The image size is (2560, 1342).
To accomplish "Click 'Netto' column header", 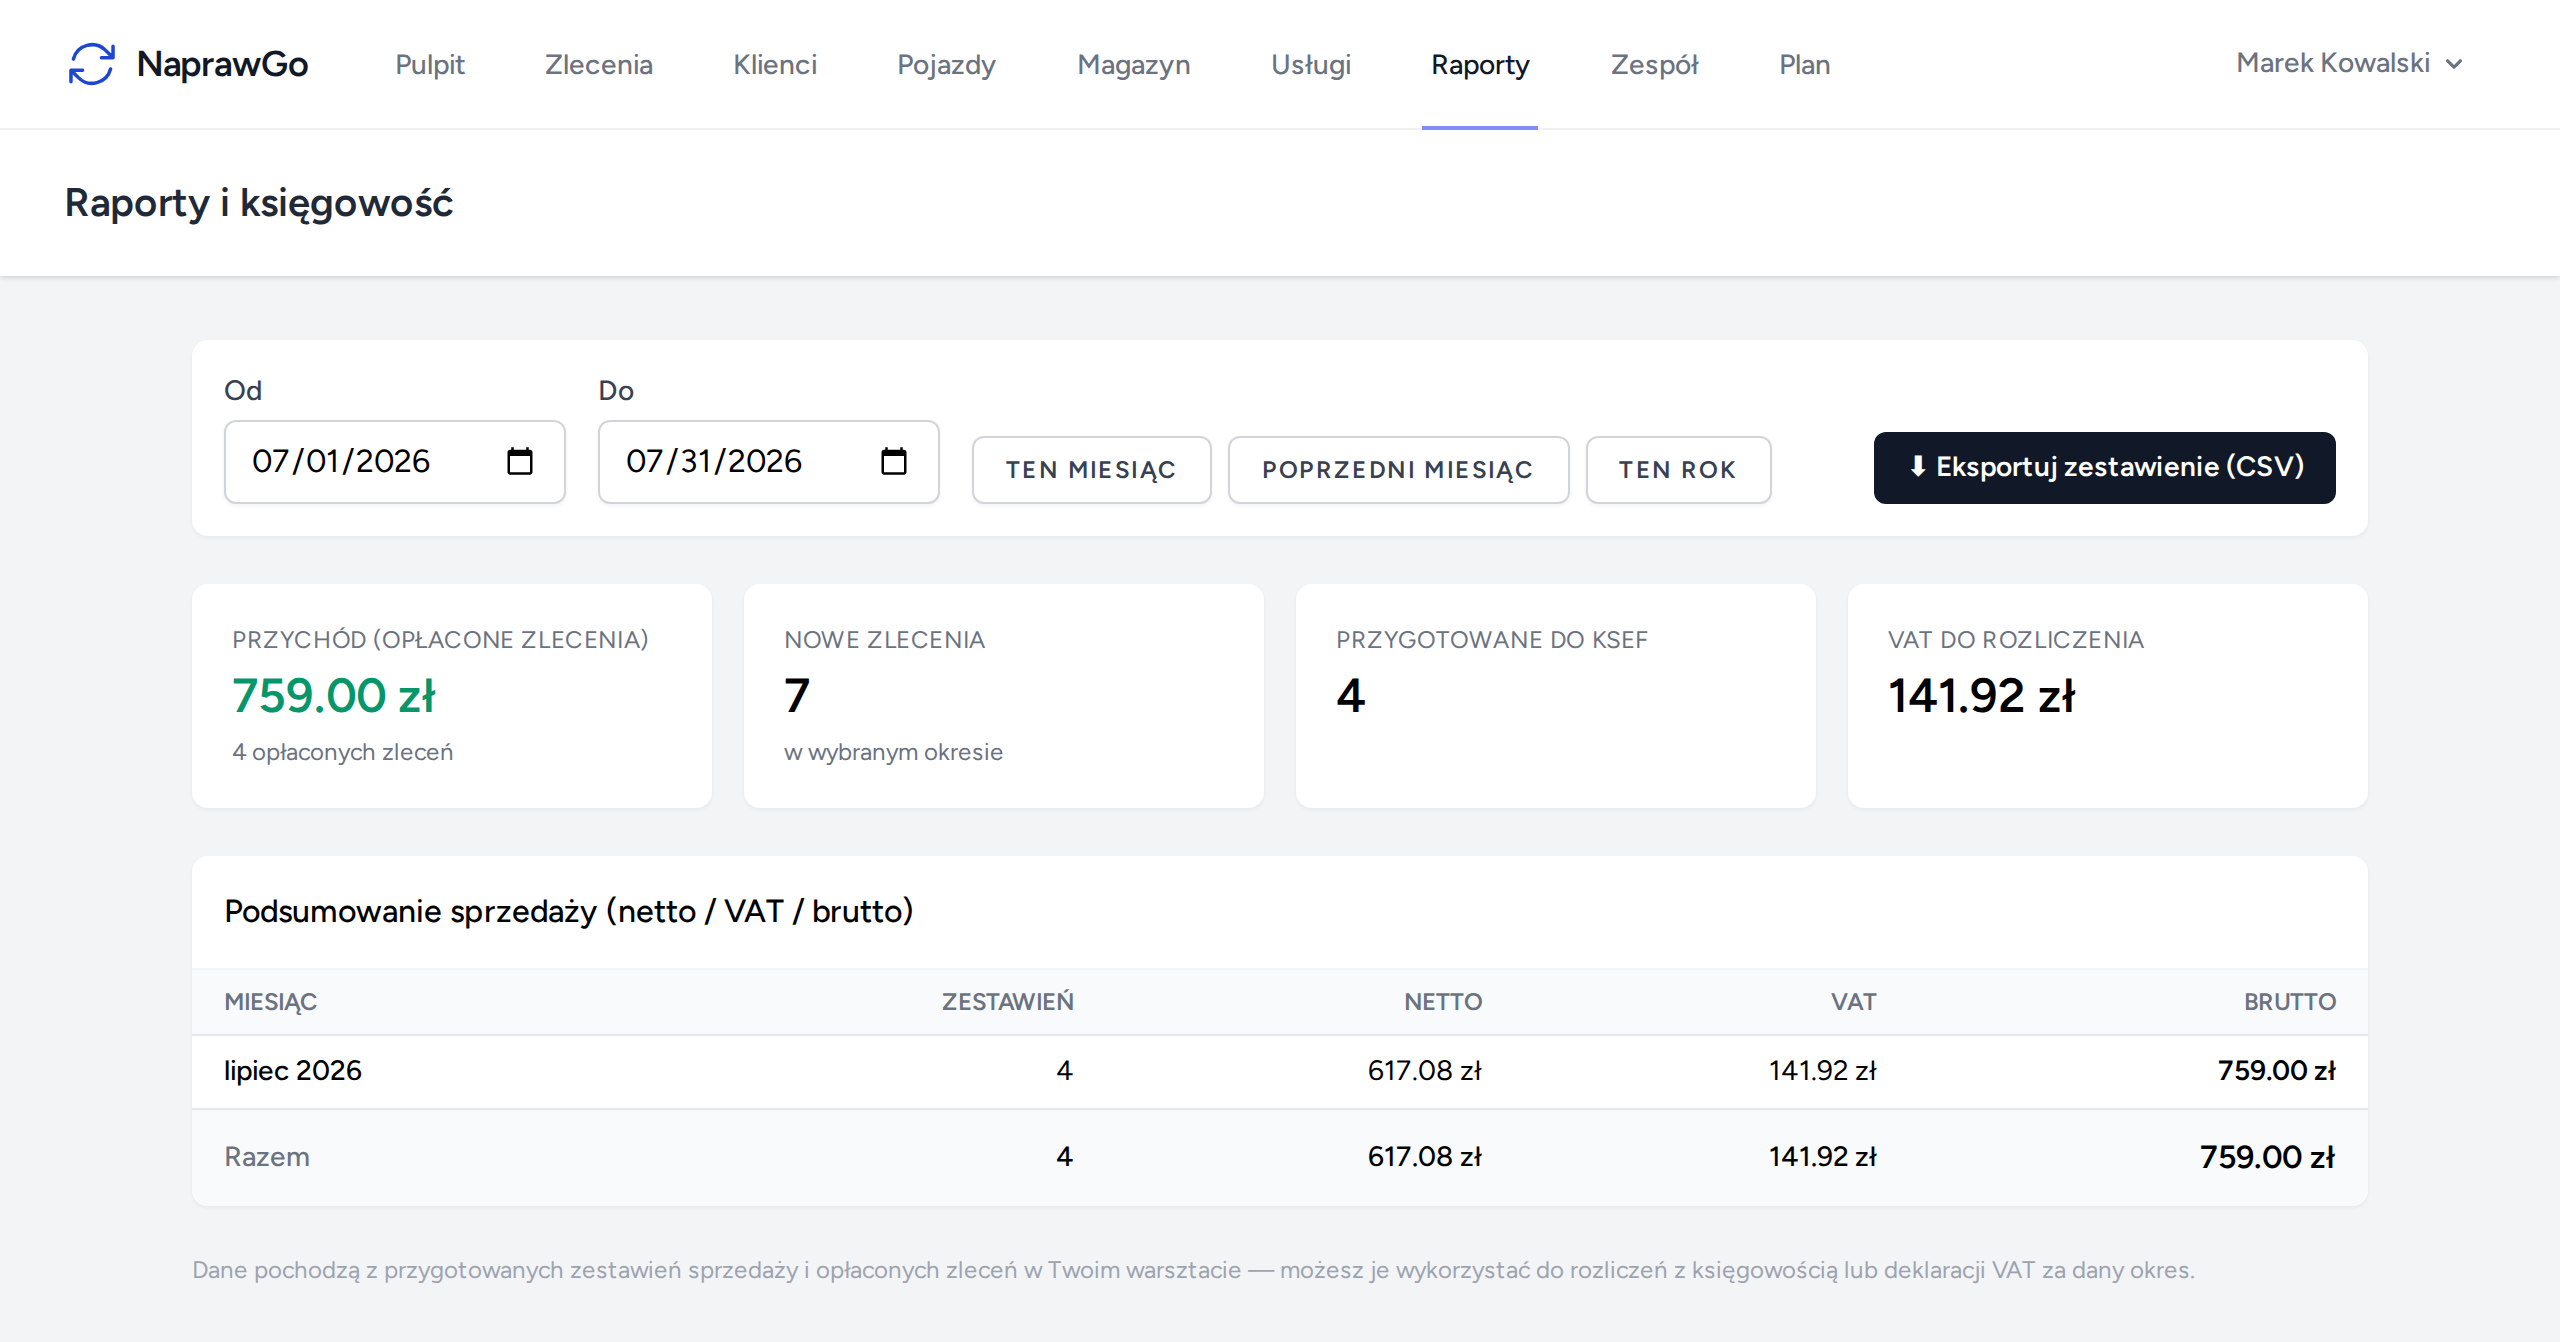I will click(1443, 1002).
